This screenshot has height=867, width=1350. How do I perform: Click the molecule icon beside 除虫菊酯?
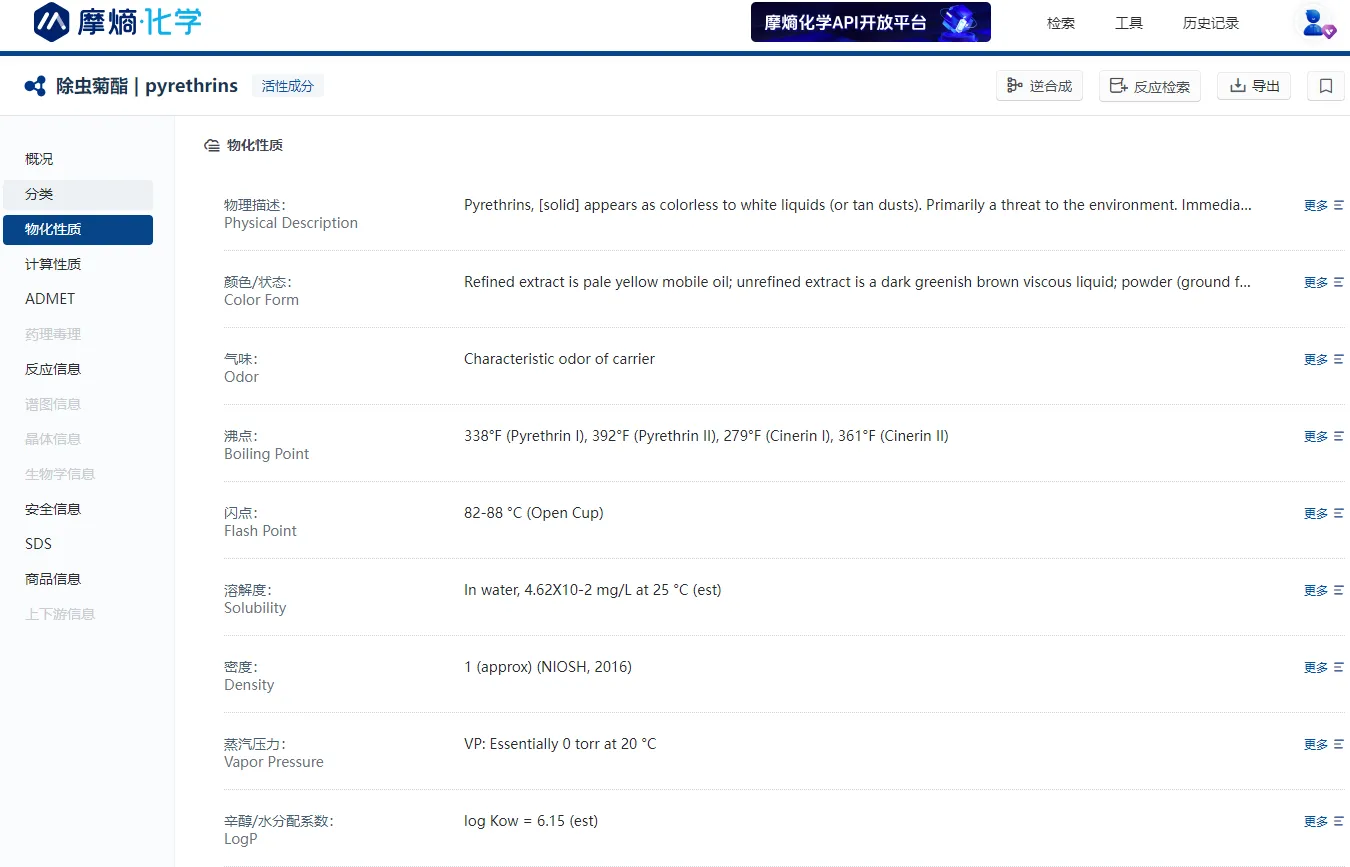(x=35, y=86)
